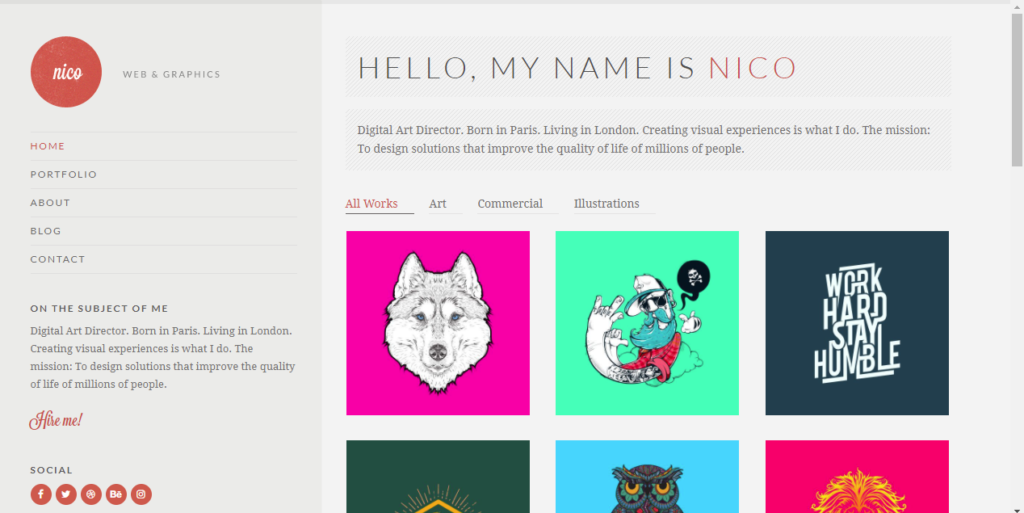The image size is (1024, 513).
Task: Click the round red nico logo
Action: [66, 72]
